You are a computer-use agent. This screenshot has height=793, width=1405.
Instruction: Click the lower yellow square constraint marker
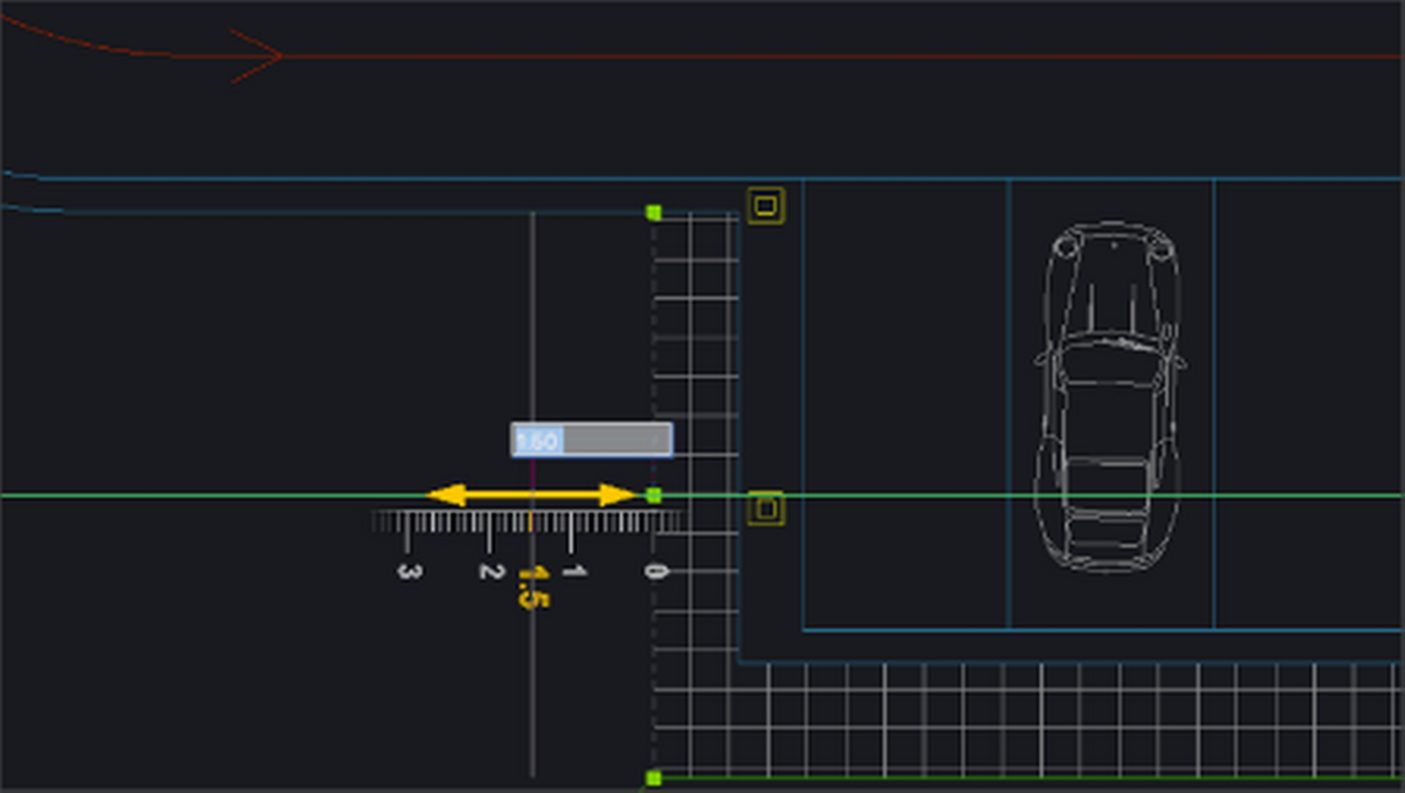(765, 509)
